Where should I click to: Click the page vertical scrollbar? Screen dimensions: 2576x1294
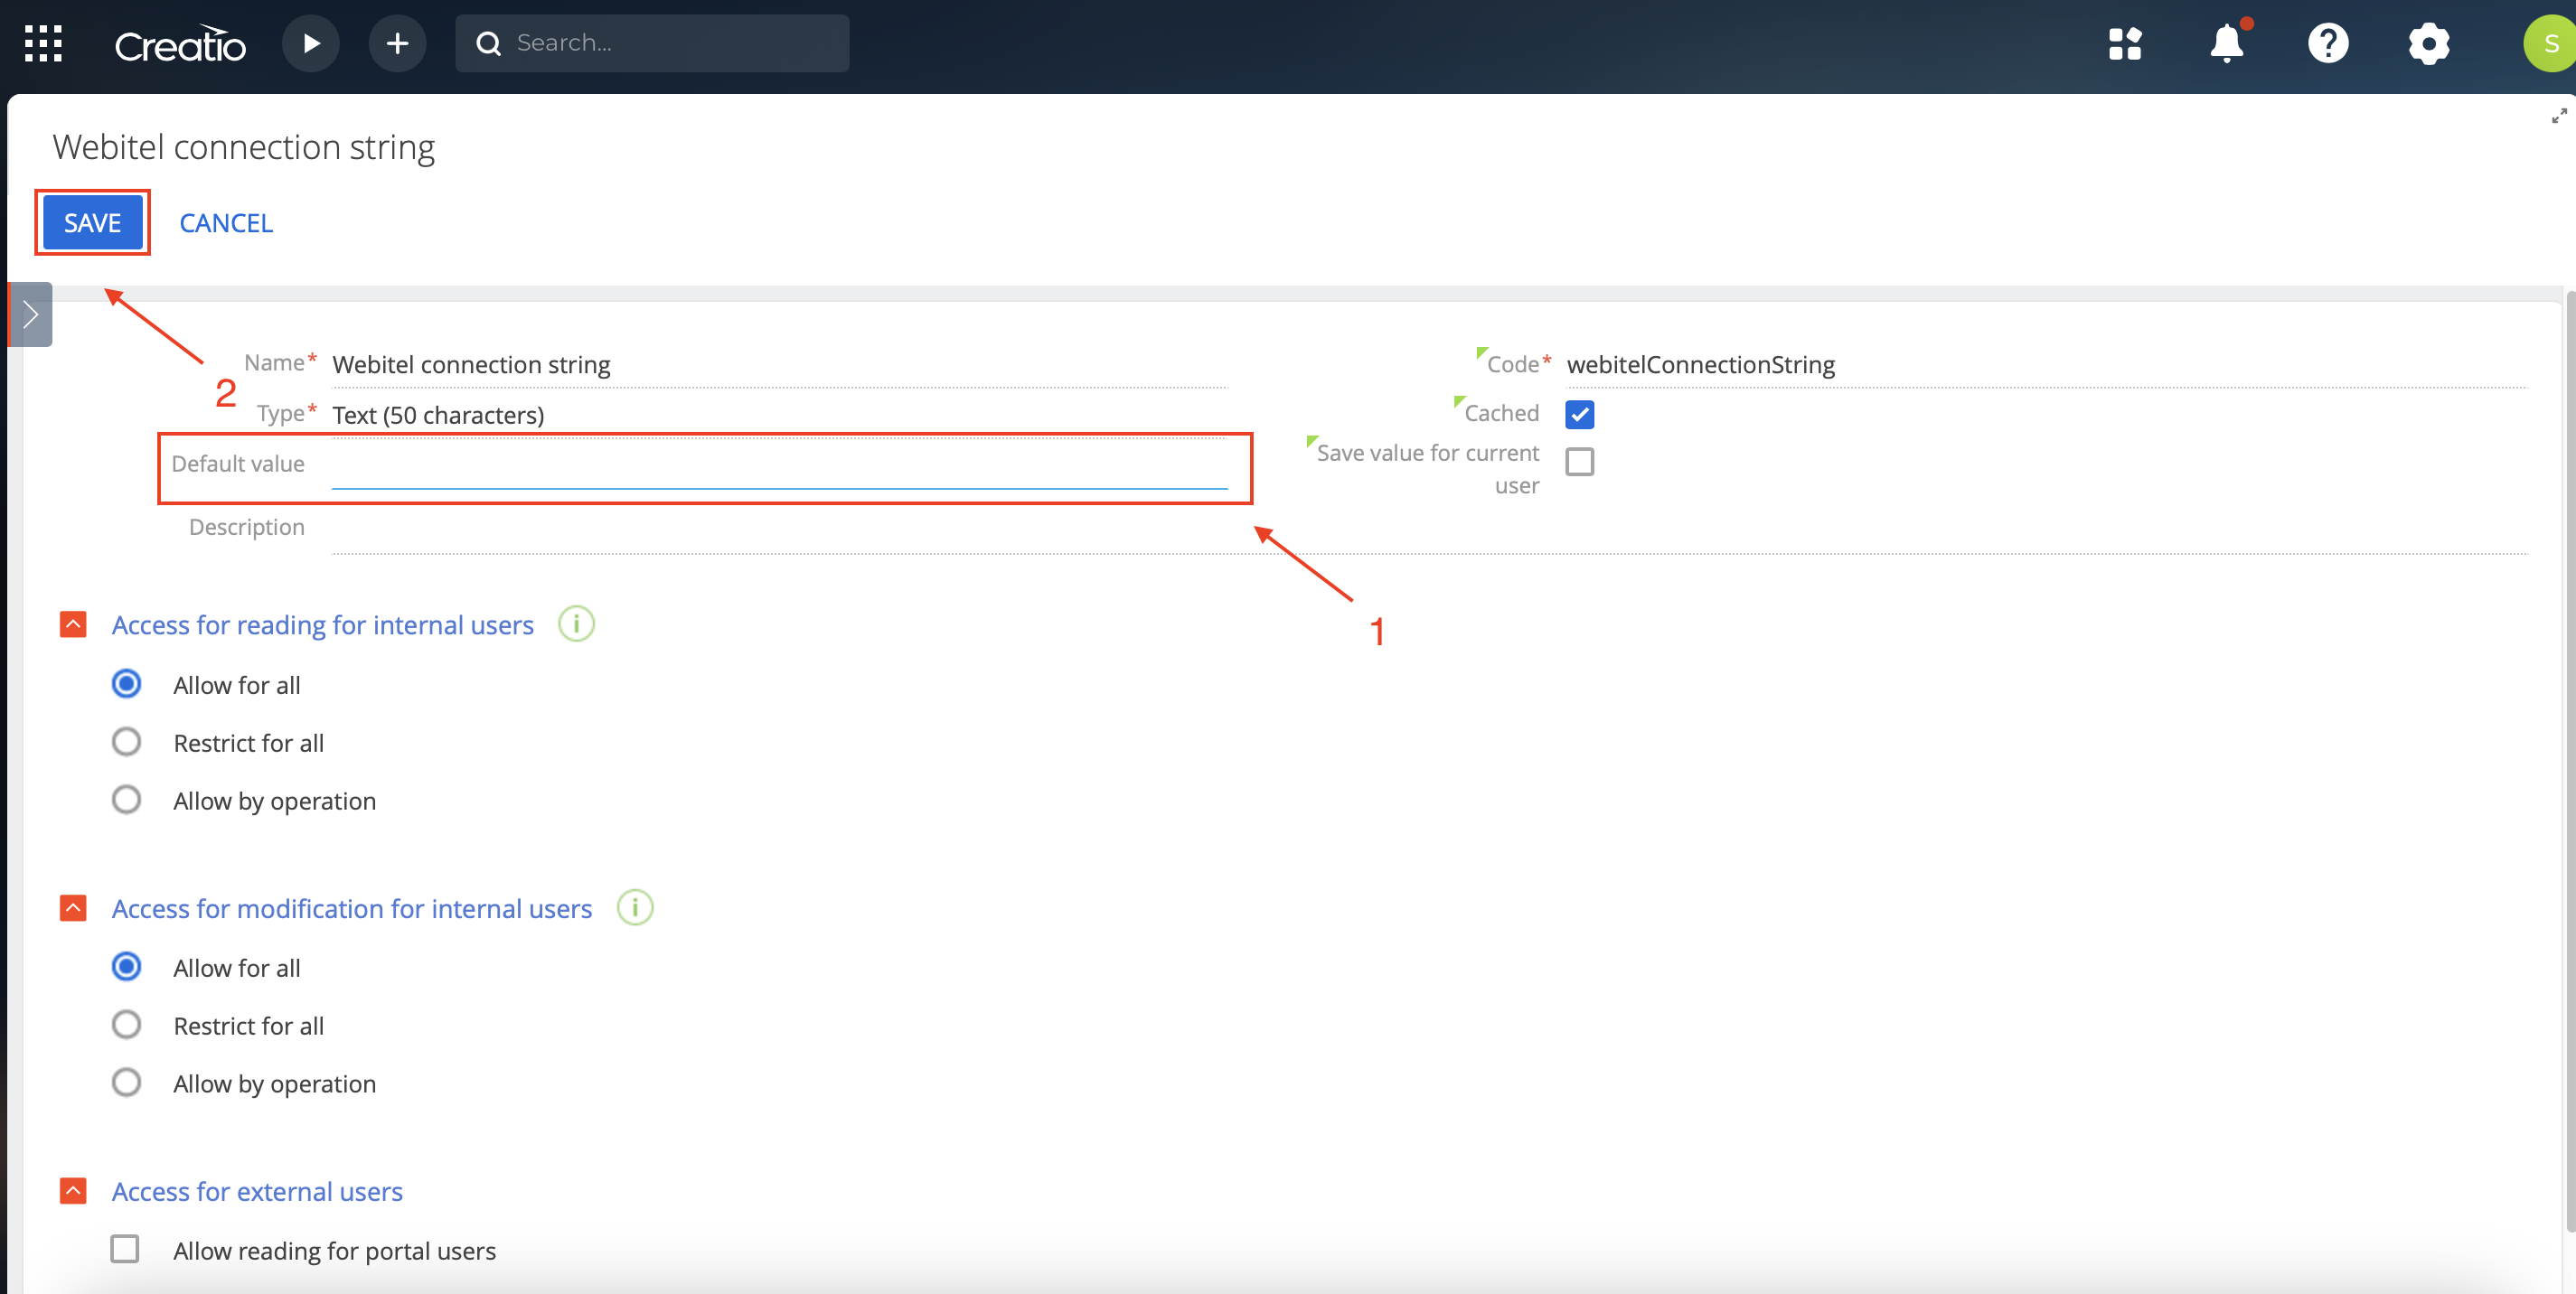pyautogui.click(x=2570, y=760)
